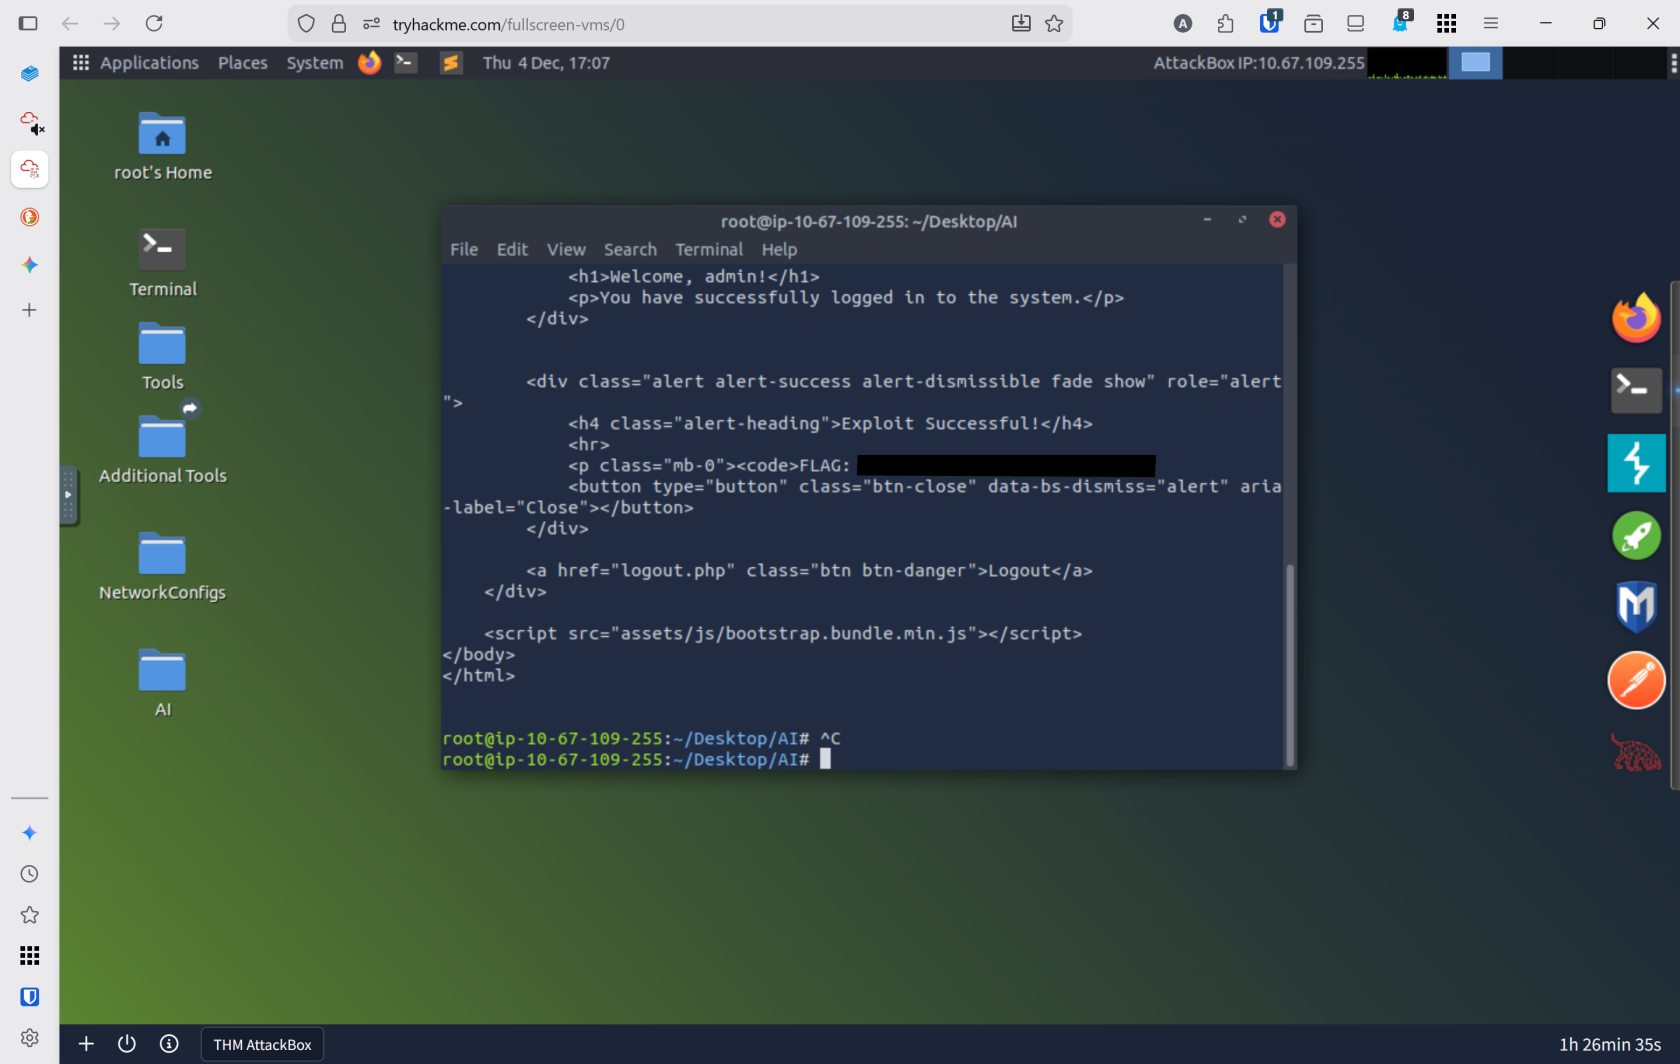The image size is (1680, 1064).
Task: Open the green rocket dock app
Action: (1636, 536)
